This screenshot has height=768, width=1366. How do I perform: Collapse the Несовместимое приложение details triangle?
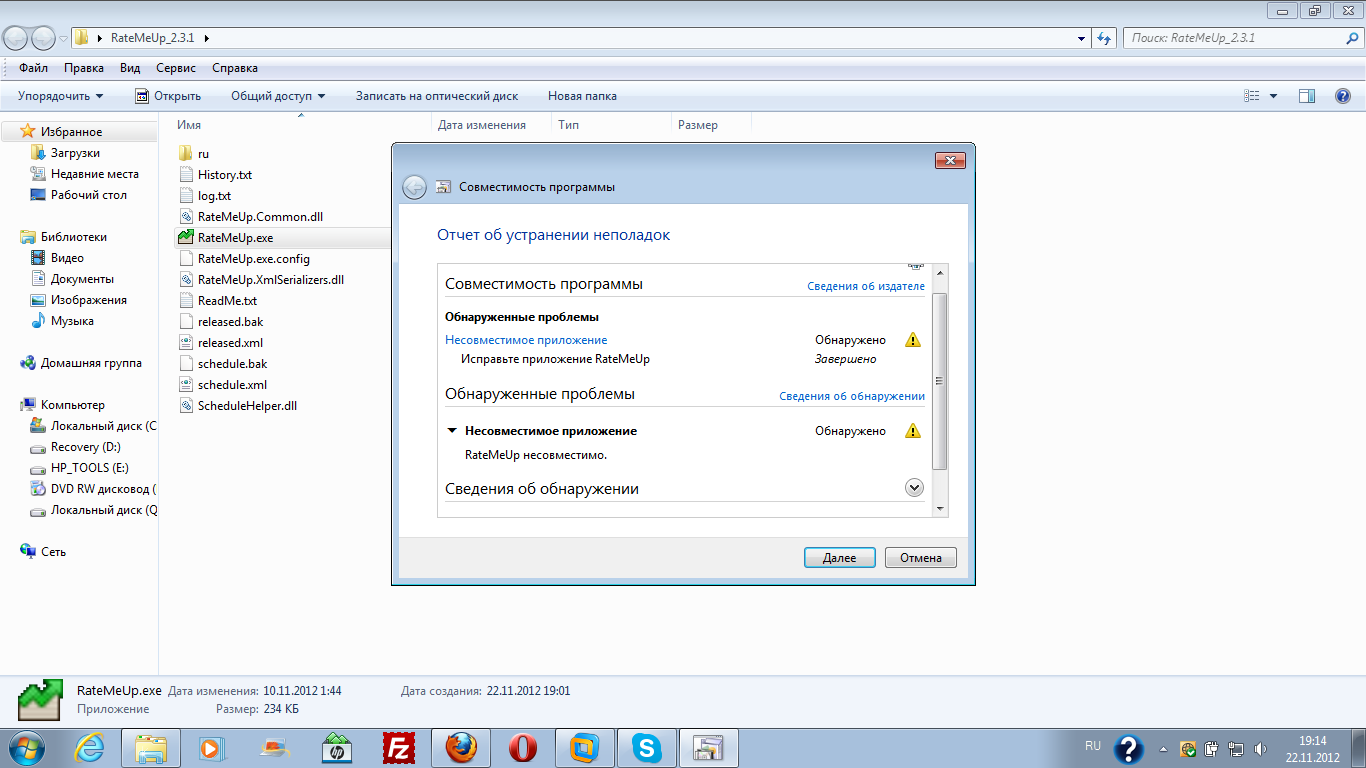452,431
